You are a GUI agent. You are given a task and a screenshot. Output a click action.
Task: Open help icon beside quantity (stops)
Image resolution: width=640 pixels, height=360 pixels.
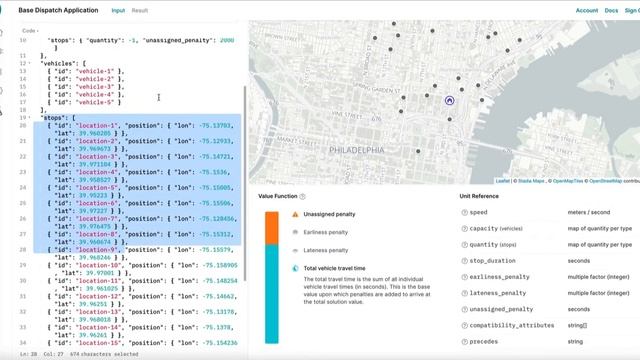(464, 245)
